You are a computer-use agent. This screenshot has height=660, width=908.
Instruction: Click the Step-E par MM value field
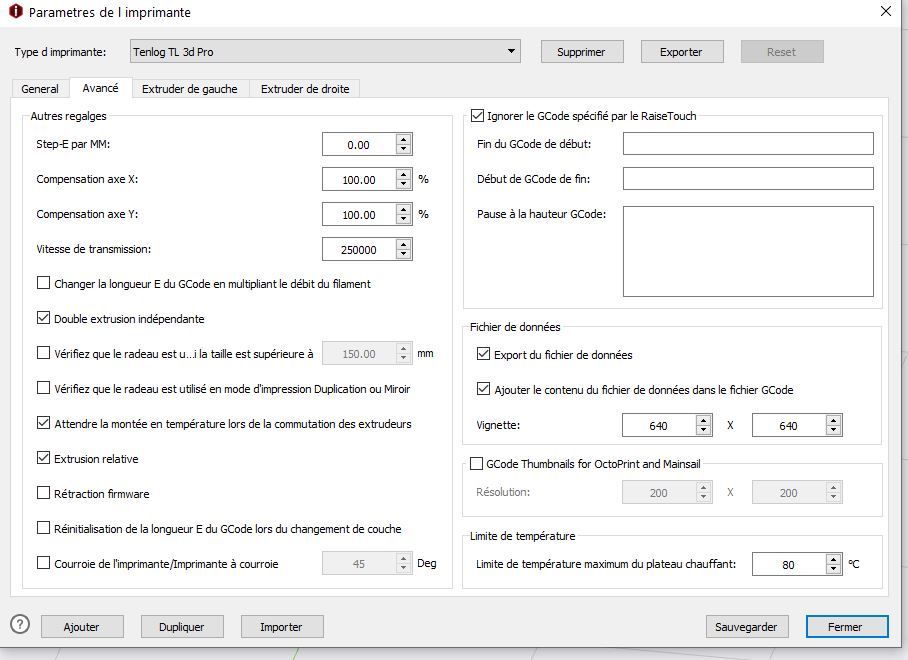[359, 144]
